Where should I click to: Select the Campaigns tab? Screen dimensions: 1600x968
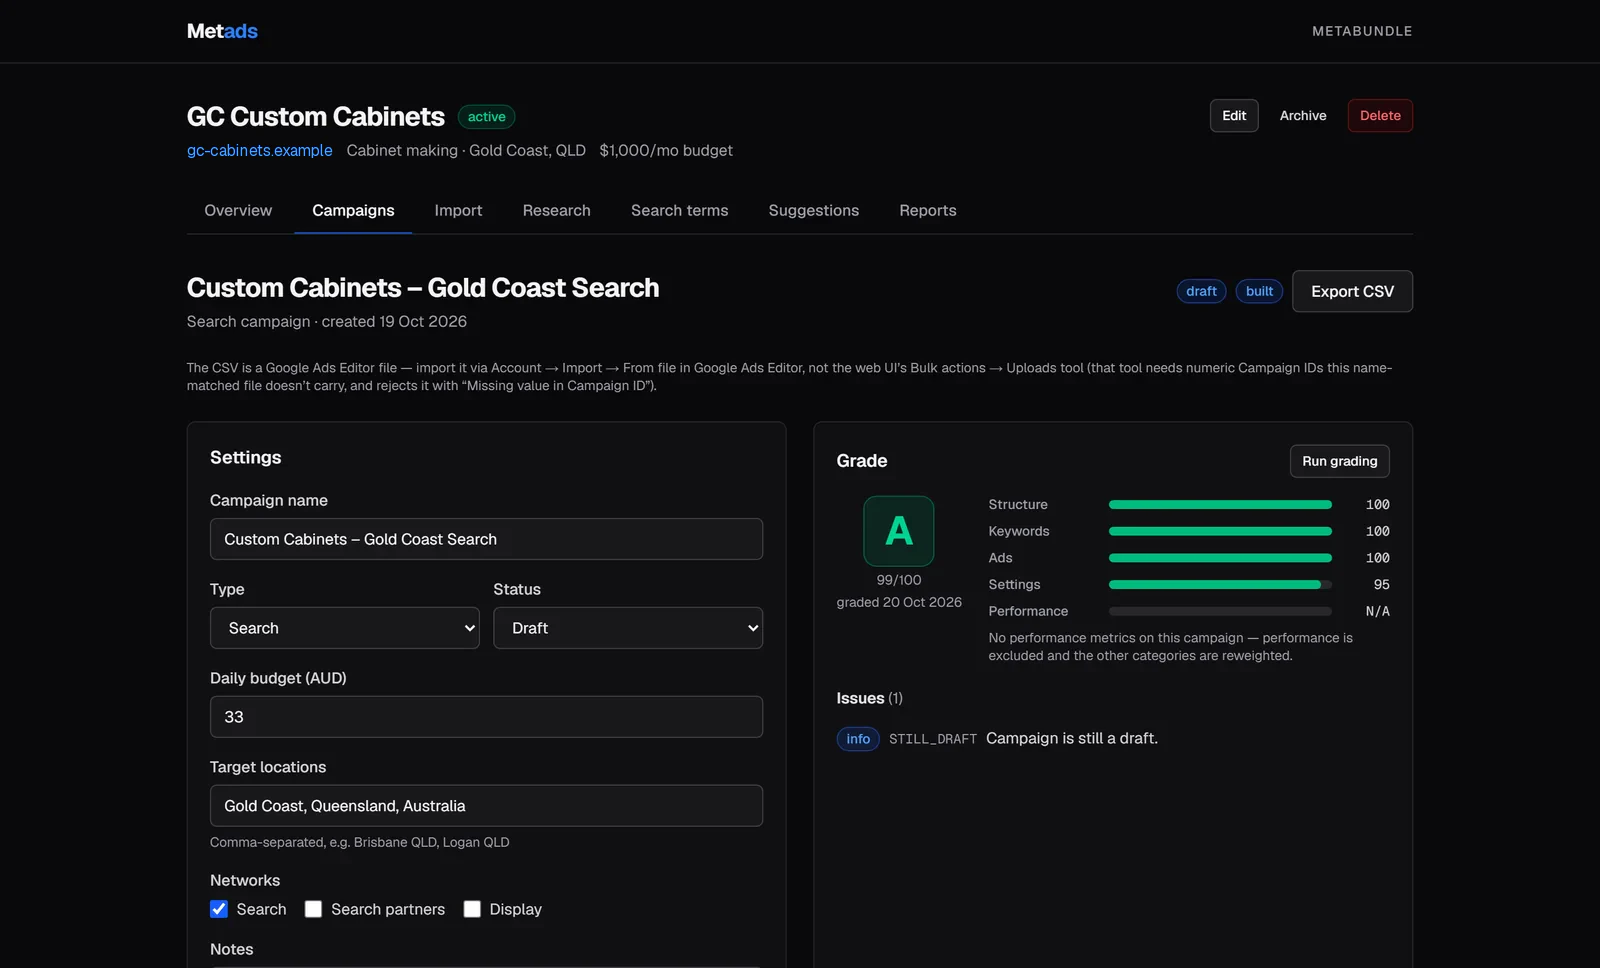(353, 210)
